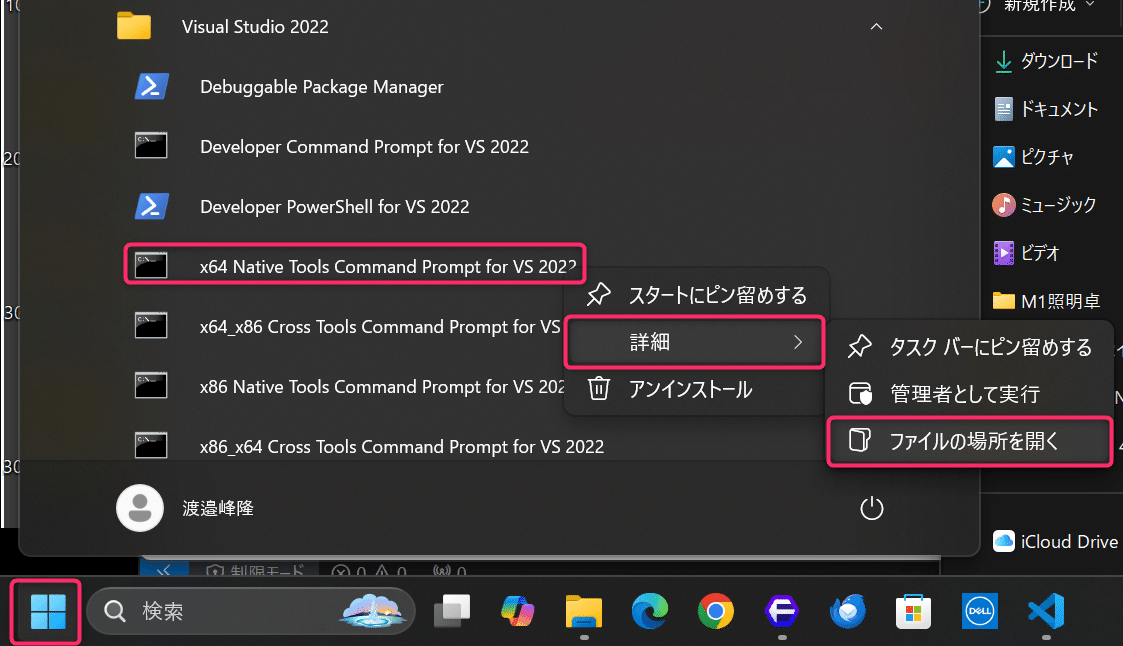Open x64 Native Tools Command Prompt label

click(x=388, y=266)
